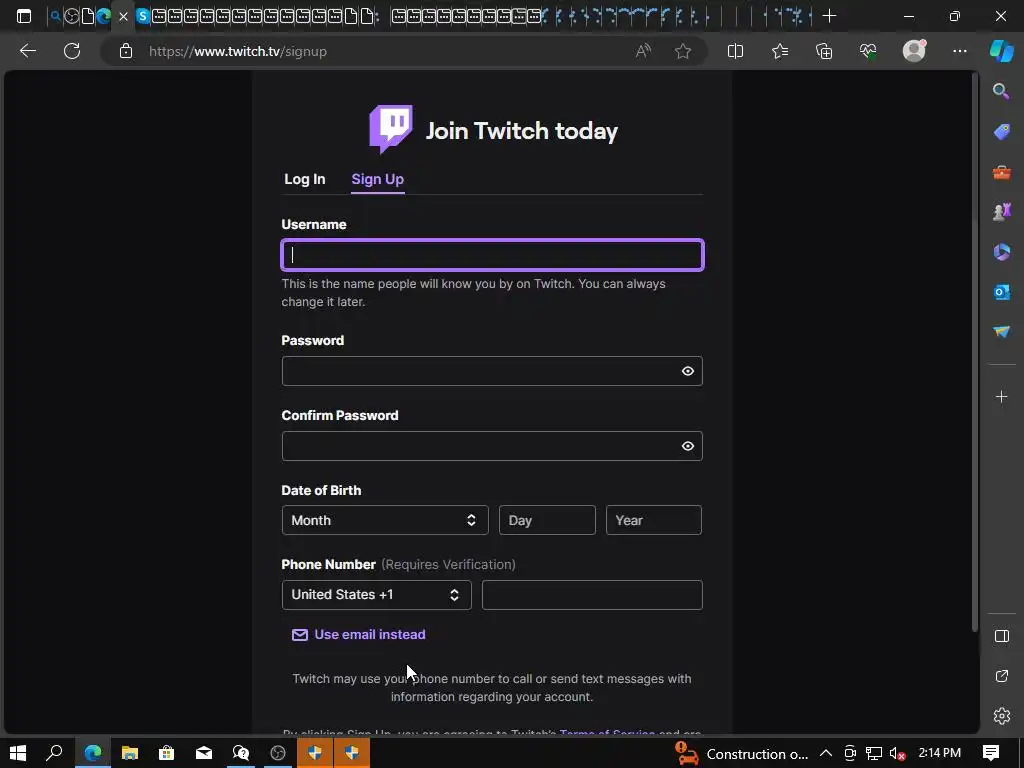Click the Twitch logo icon
Viewport: 1024px width, 768px height.
pos(391,129)
